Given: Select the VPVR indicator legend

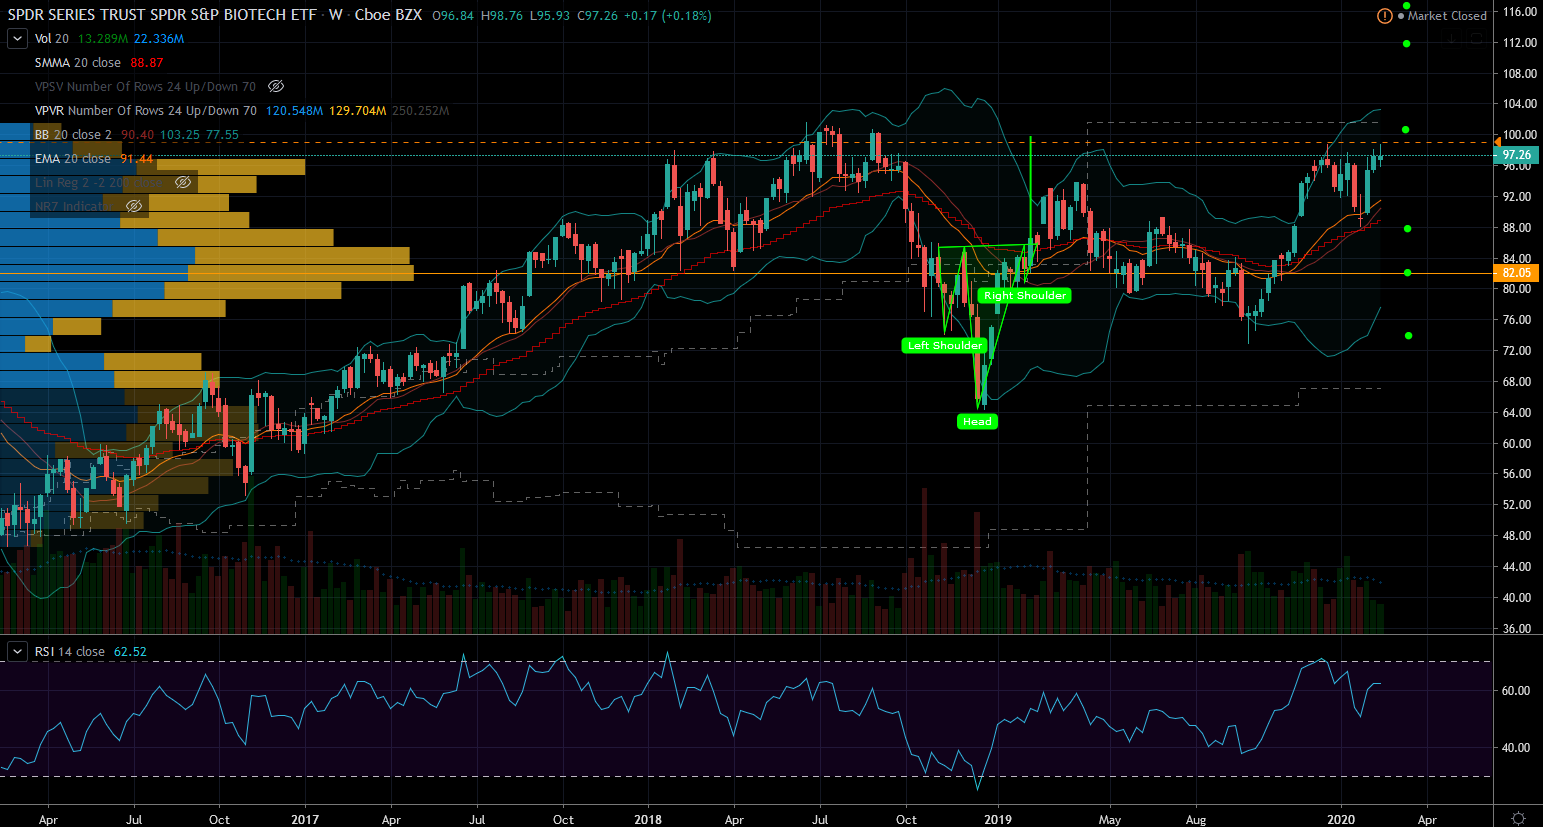Looking at the screenshot, I should 146,111.
